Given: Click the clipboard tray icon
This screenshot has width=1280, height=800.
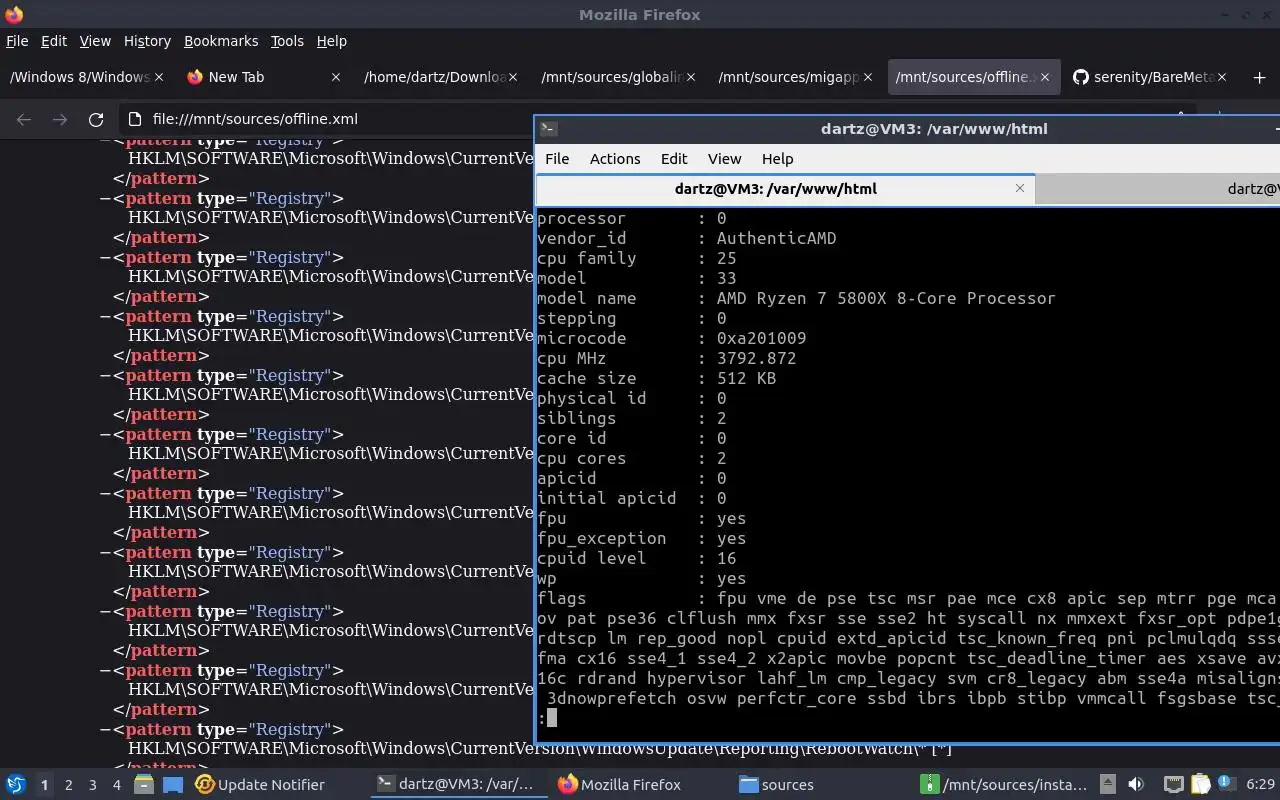Looking at the screenshot, I should [x=1200, y=785].
